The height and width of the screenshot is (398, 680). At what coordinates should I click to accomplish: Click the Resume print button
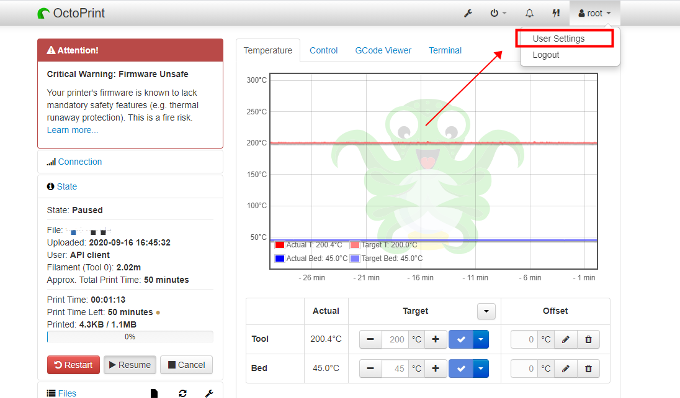(x=130, y=365)
